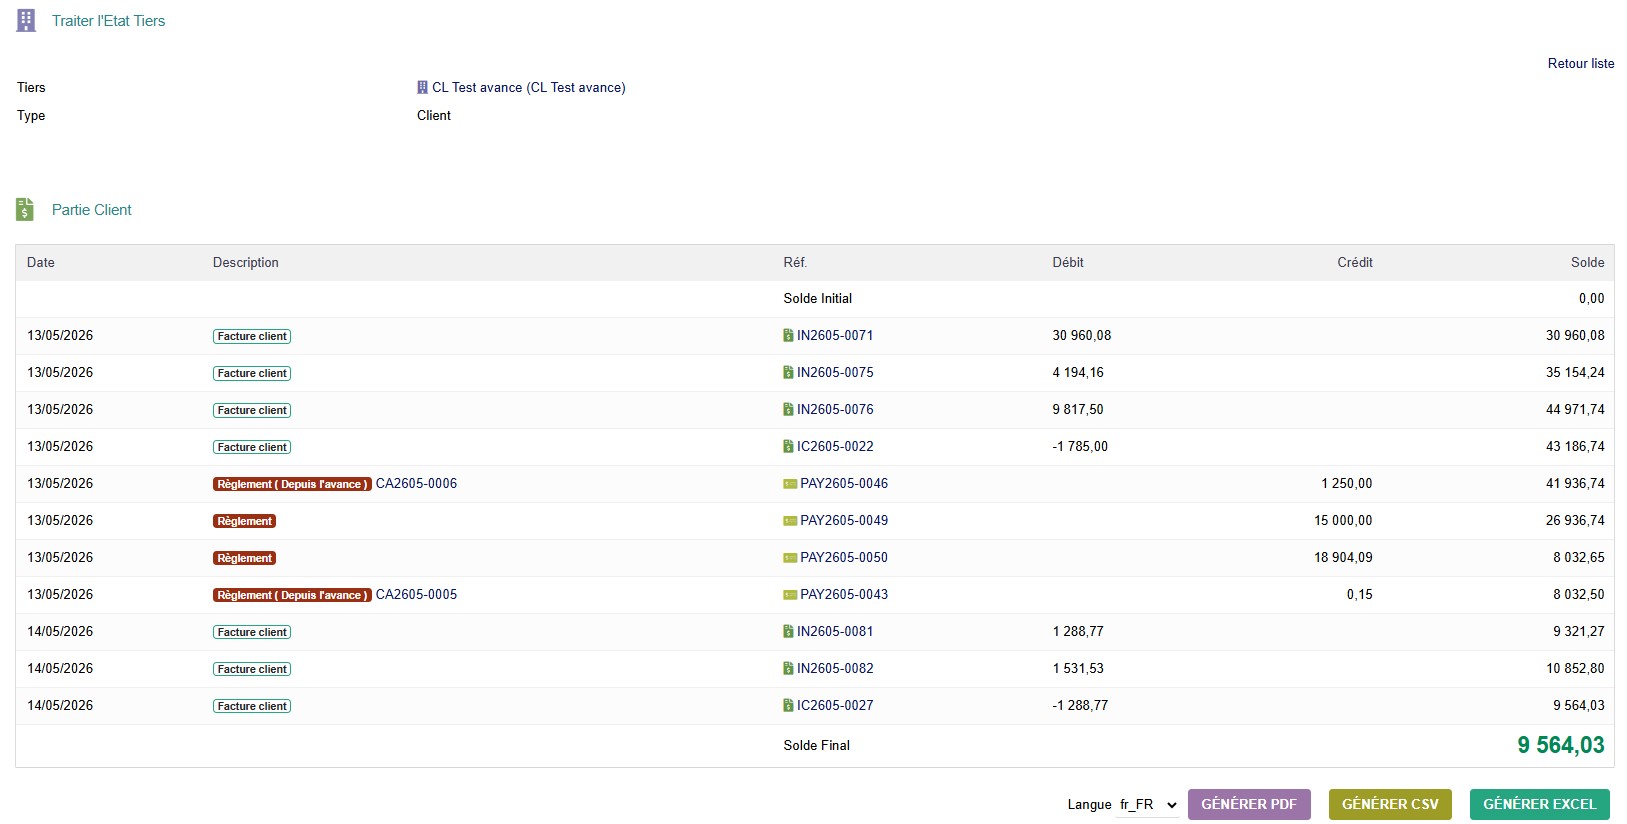Click the Débit column header
The width and height of the screenshot is (1627, 824).
[x=1068, y=262]
